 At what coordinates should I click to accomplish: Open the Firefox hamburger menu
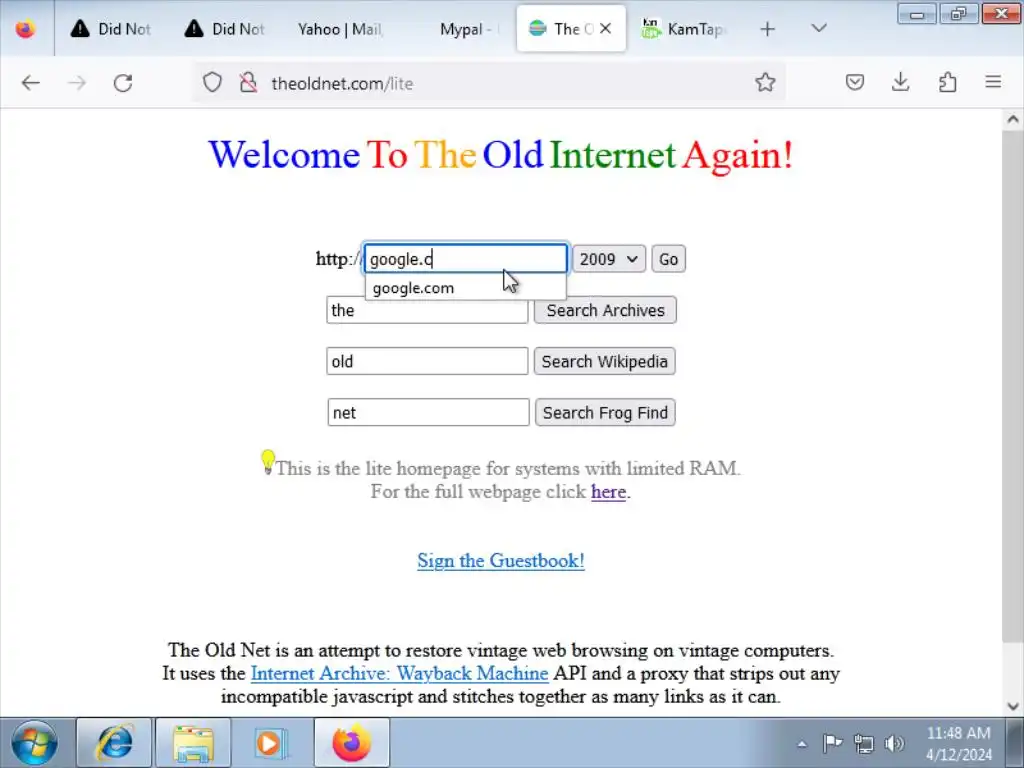(993, 82)
